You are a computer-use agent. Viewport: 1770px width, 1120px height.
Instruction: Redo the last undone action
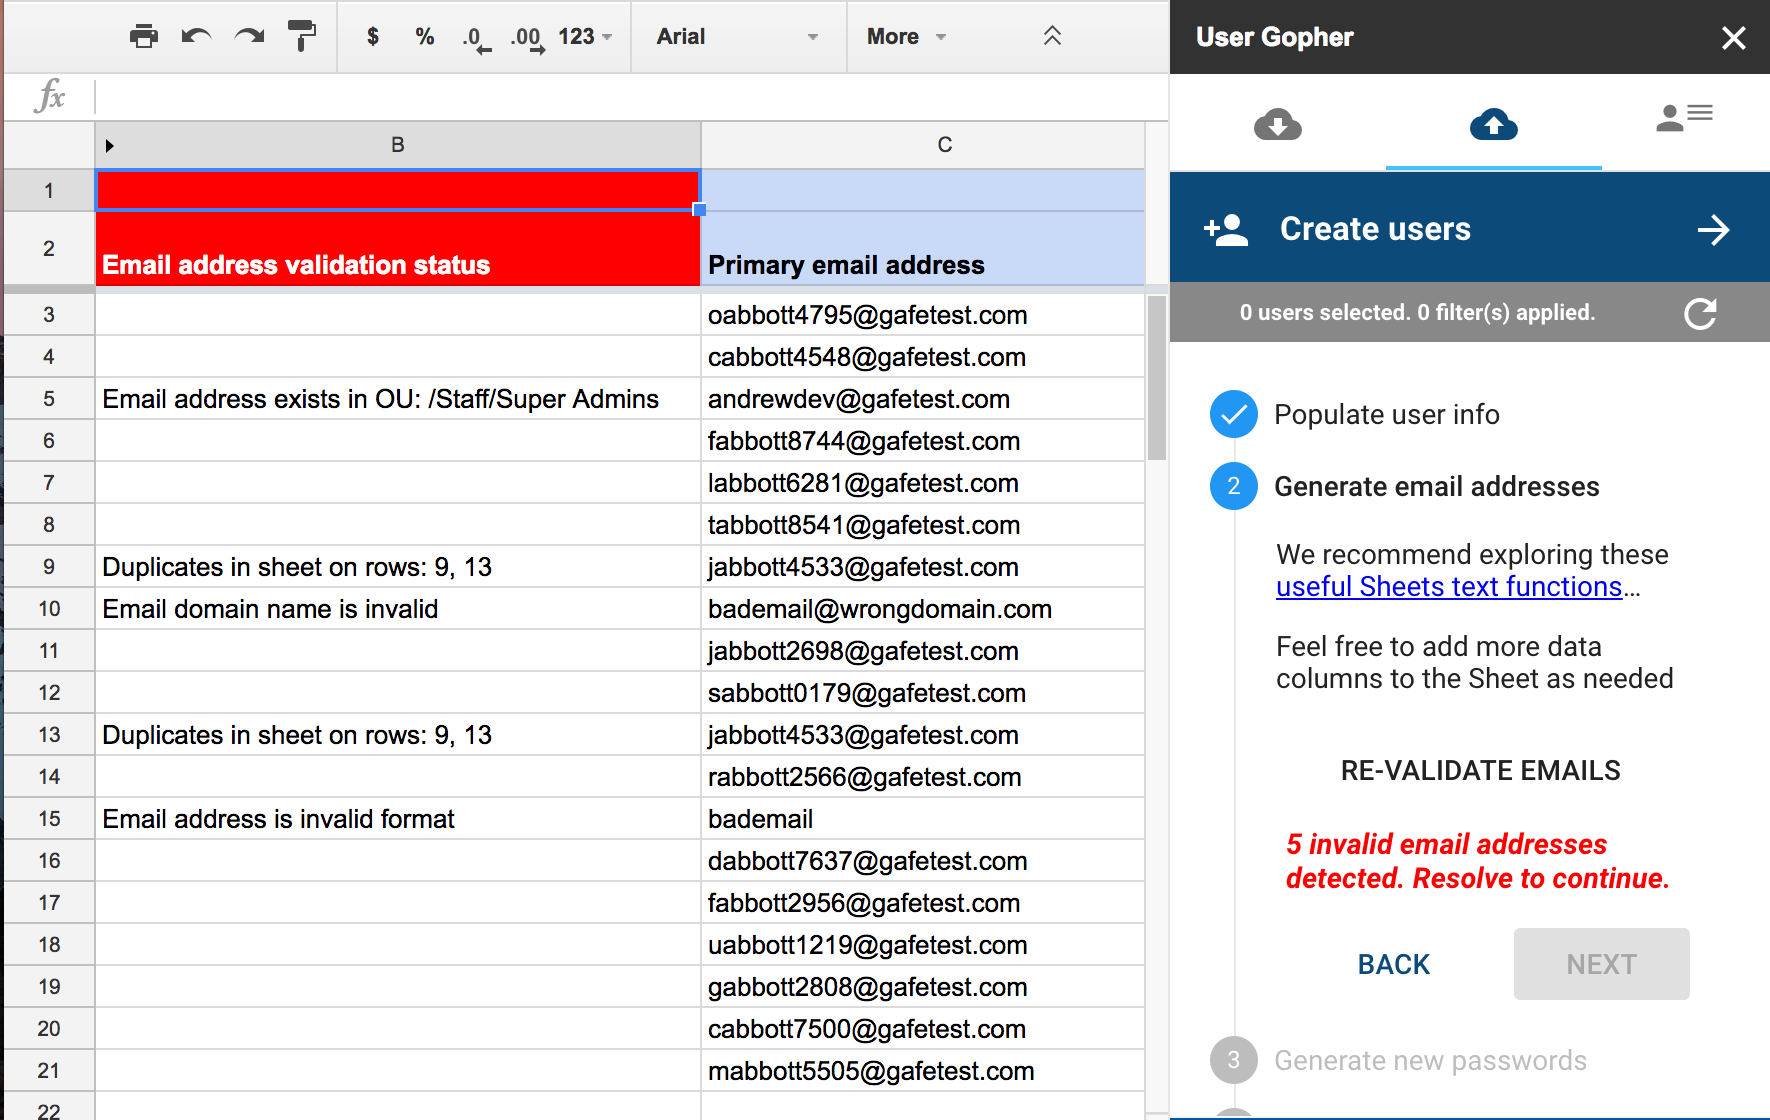[x=249, y=37]
